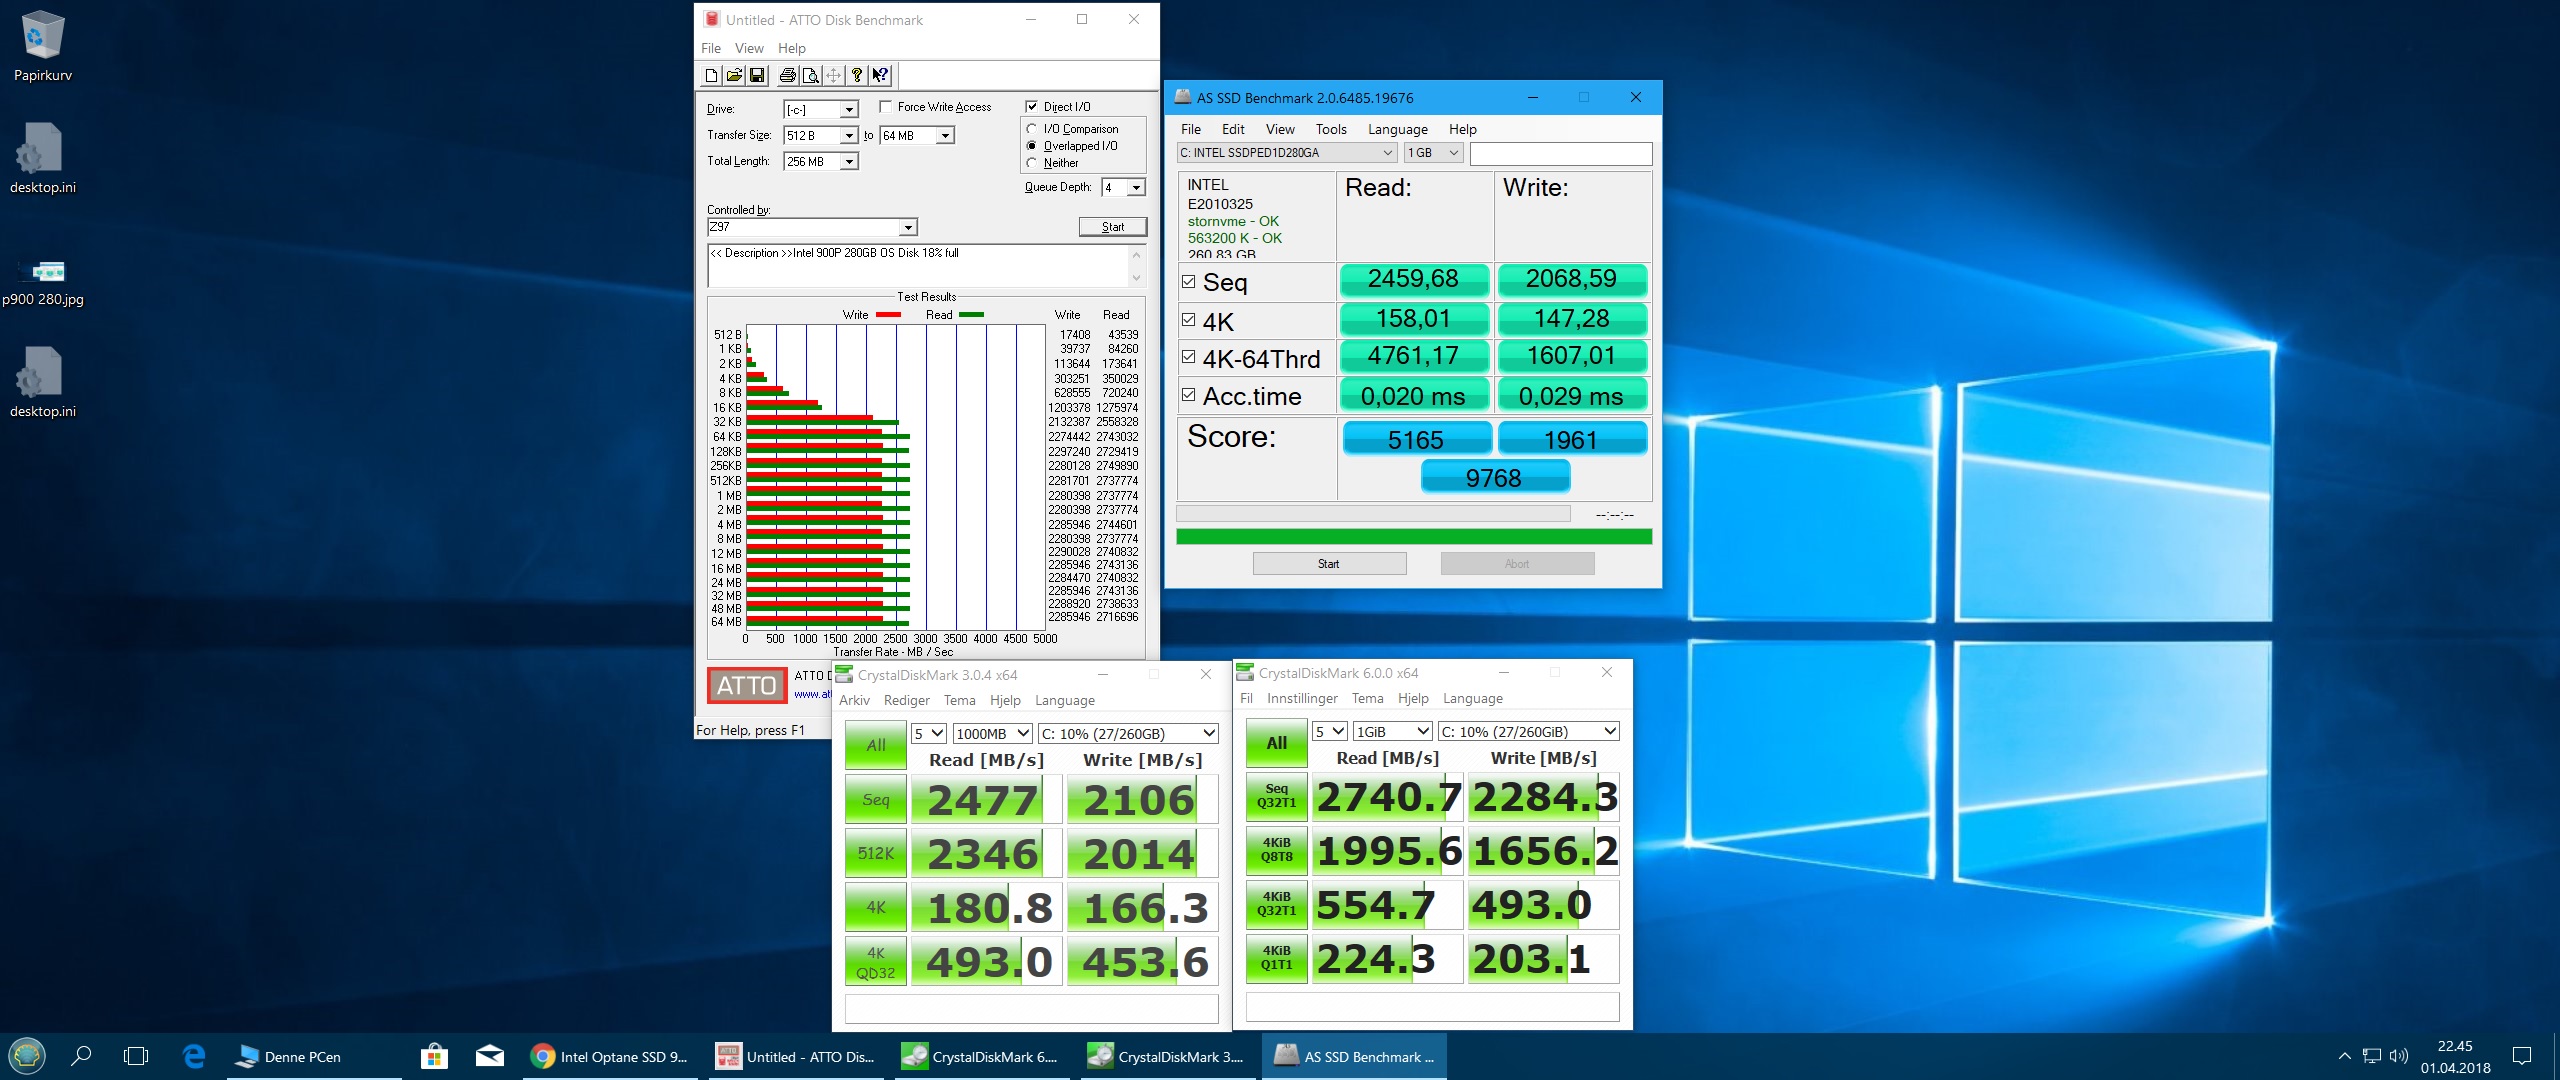This screenshot has height=1080, width=2560.
Task: Open Windows Start button on taskbar
Action: [27, 1056]
